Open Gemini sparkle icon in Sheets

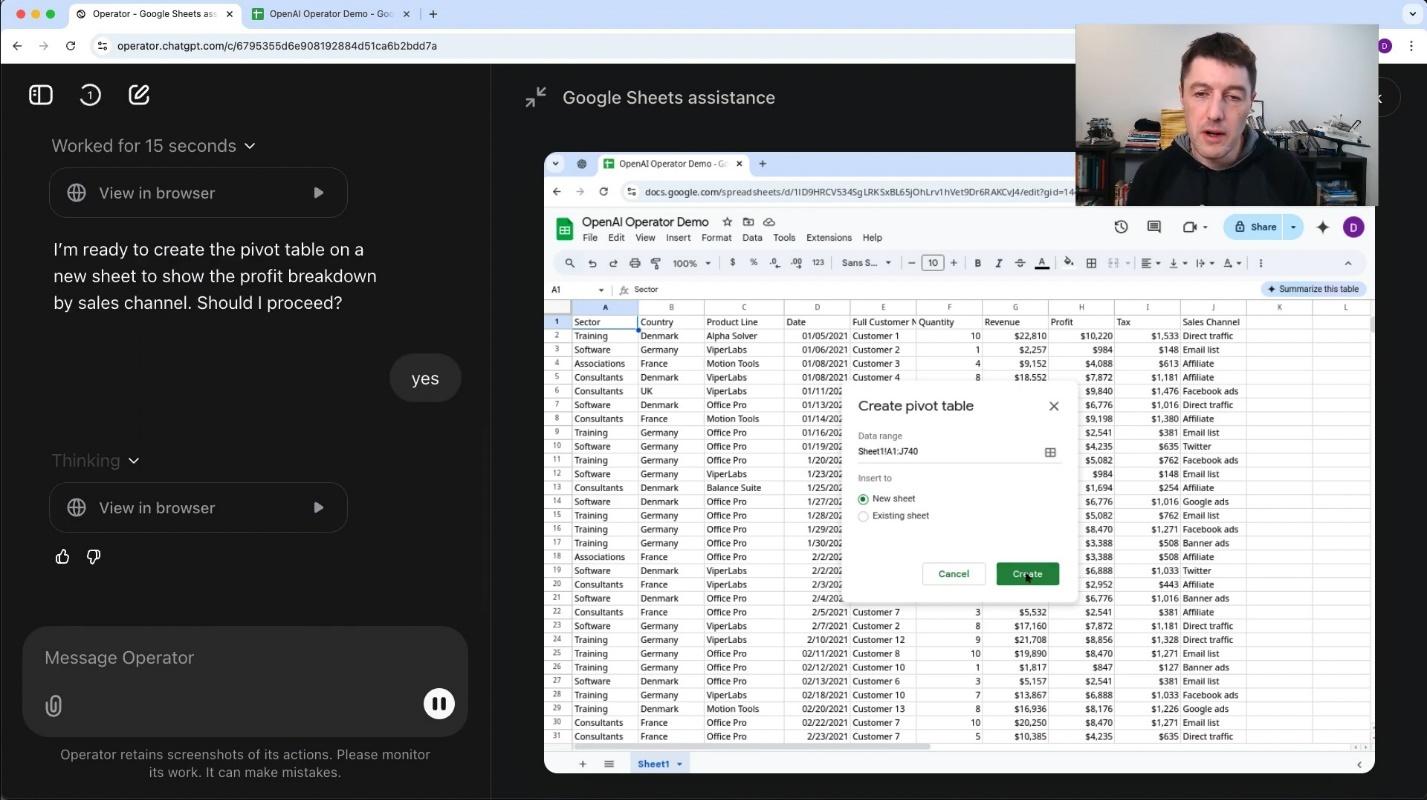(x=1323, y=227)
